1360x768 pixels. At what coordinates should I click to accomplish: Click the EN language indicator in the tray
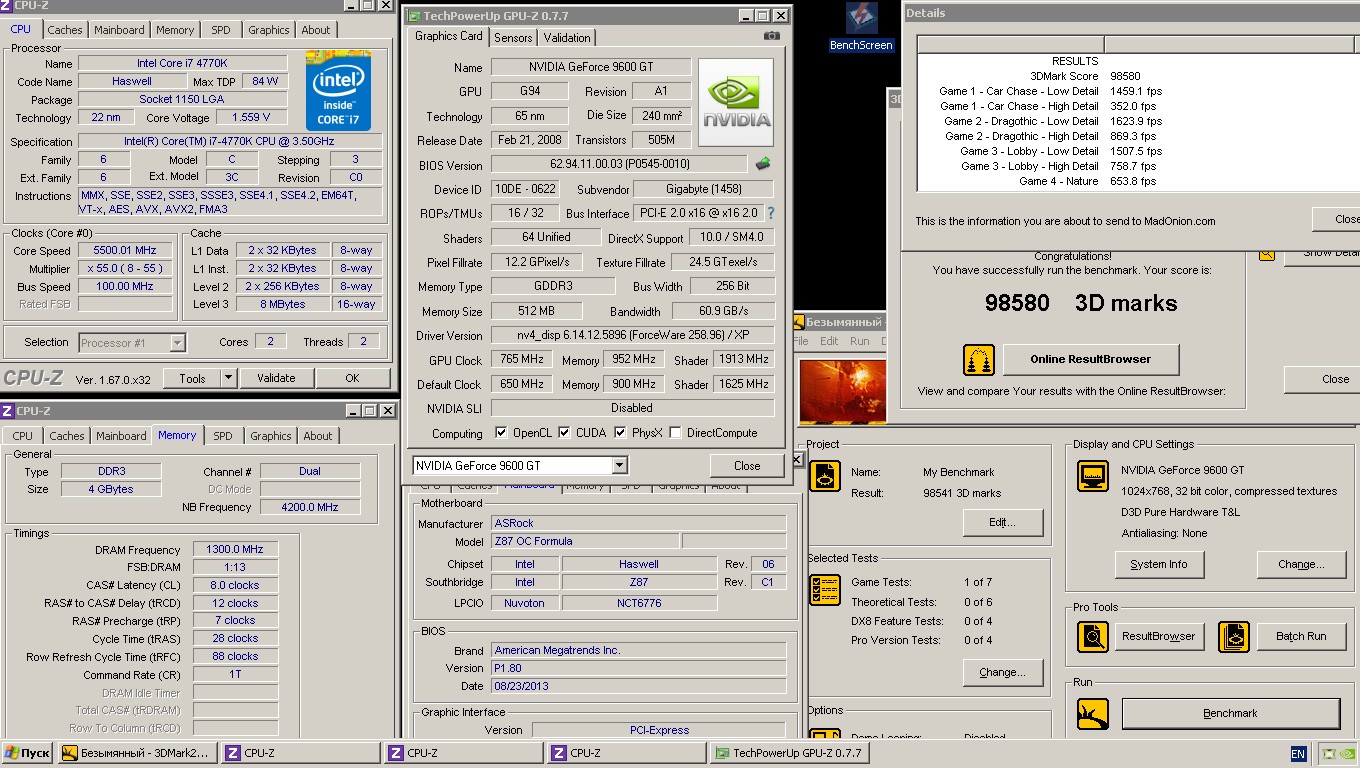click(1298, 754)
